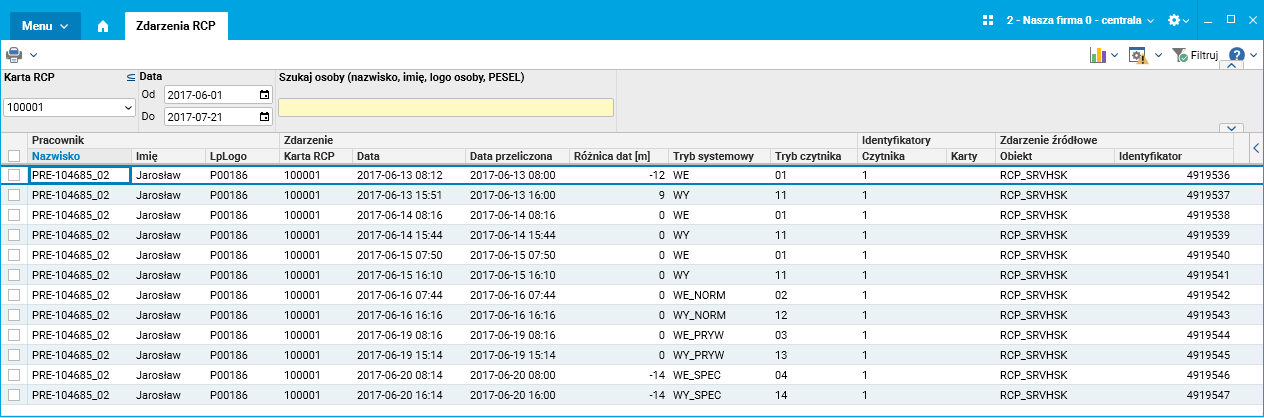
Task: Open the Menu button
Action: click(x=45, y=26)
